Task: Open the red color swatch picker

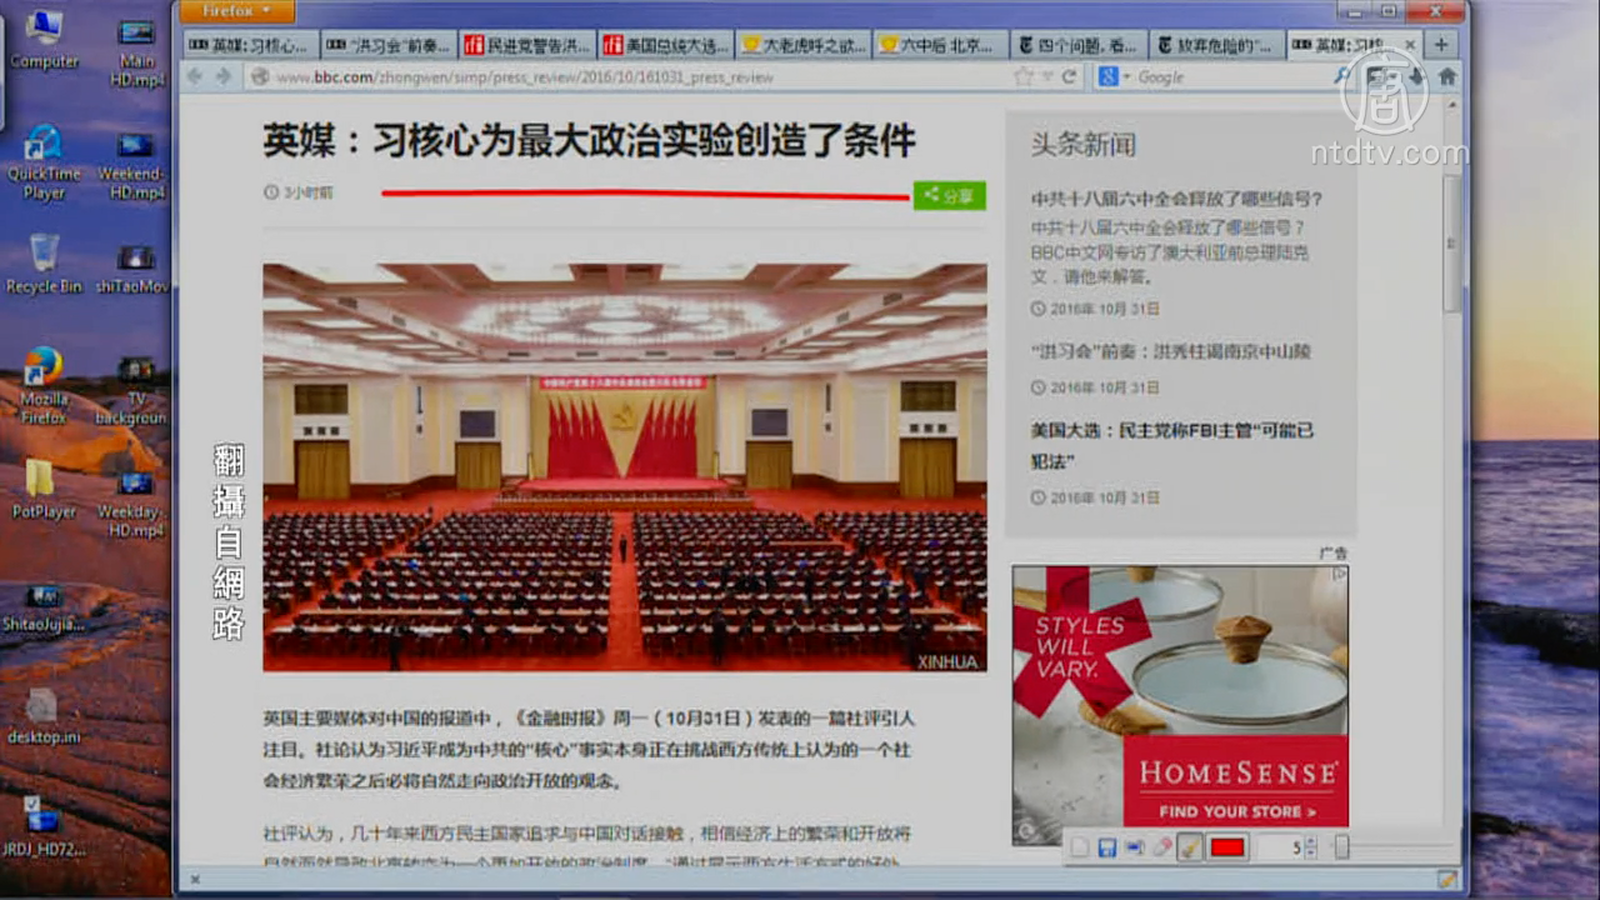Action: tap(1227, 848)
